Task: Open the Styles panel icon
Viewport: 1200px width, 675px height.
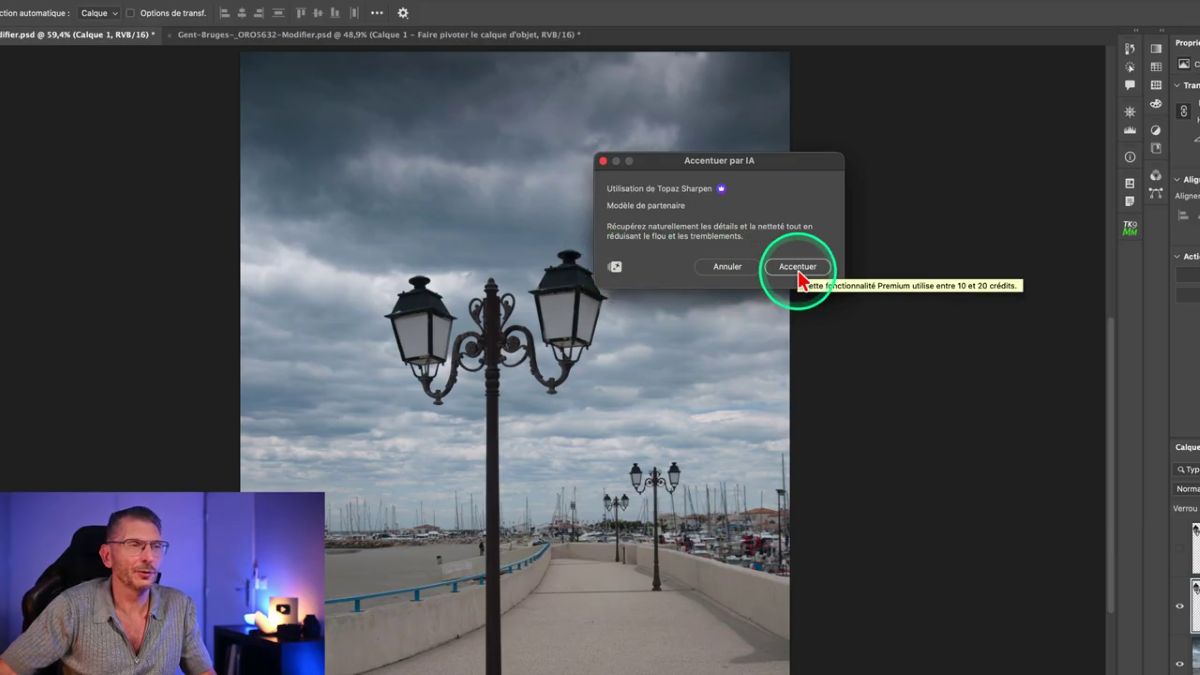Action: pos(1156,148)
